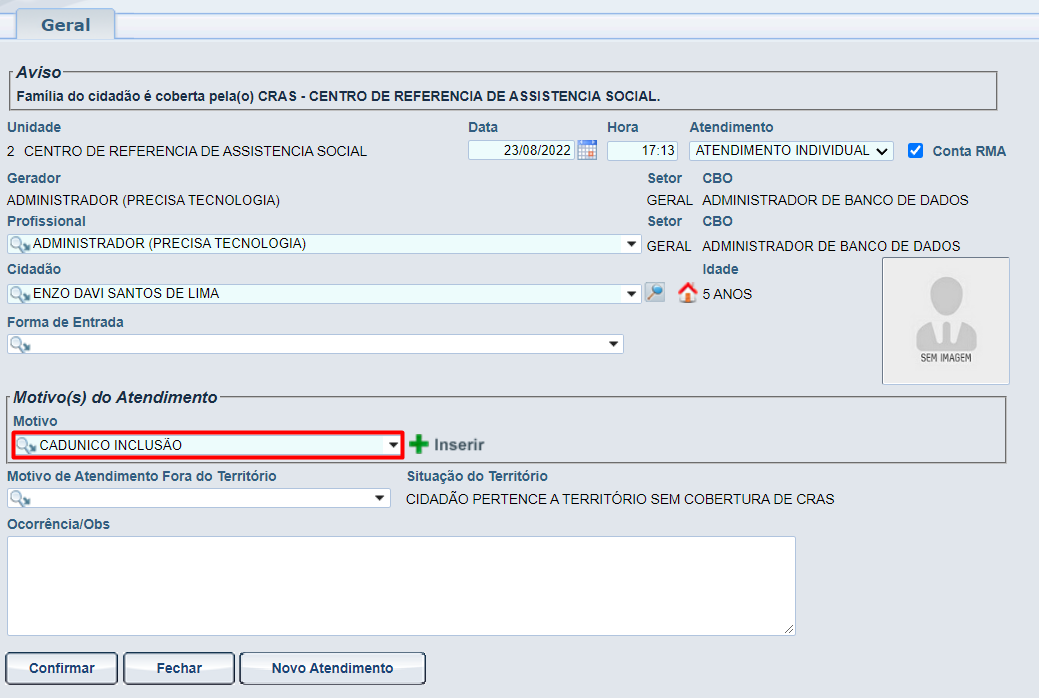The width and height of the screenshot is (1039, 698).
Task: Open the Forma de Entrada dropdown arrow
Action: click(x=614, y=344)
